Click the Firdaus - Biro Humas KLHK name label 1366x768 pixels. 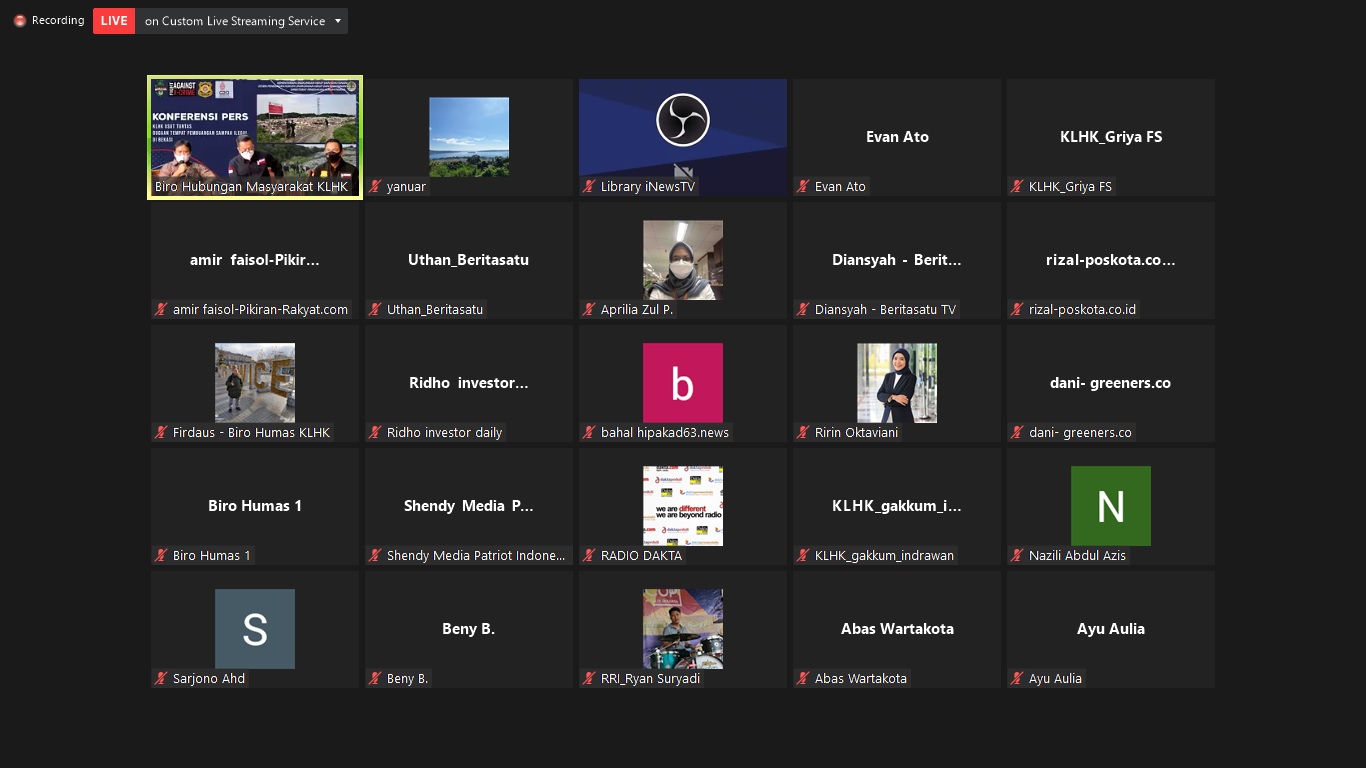click(250, 433)
